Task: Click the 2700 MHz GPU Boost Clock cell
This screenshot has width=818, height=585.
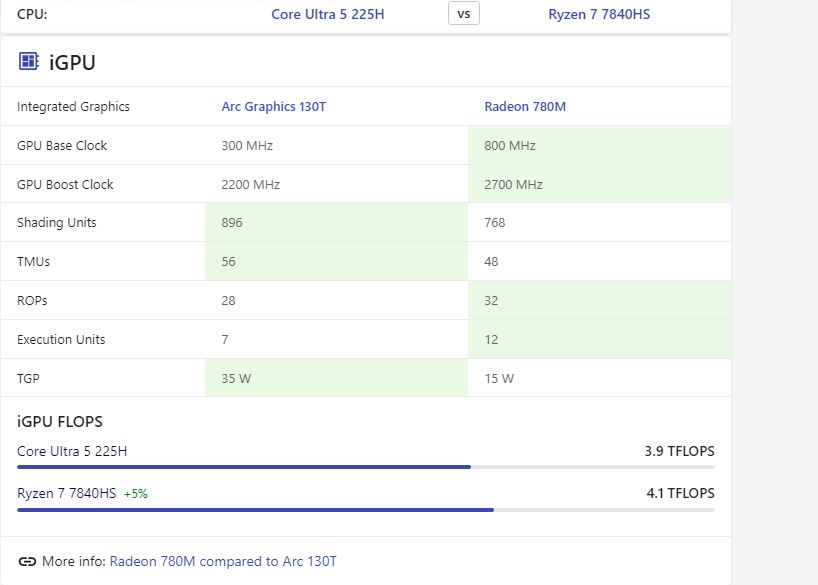Action: tap(599, 185)
